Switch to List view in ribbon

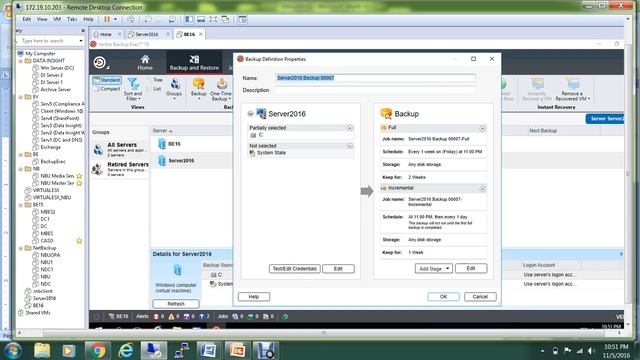pyautogui.click(x=157, y=89)
